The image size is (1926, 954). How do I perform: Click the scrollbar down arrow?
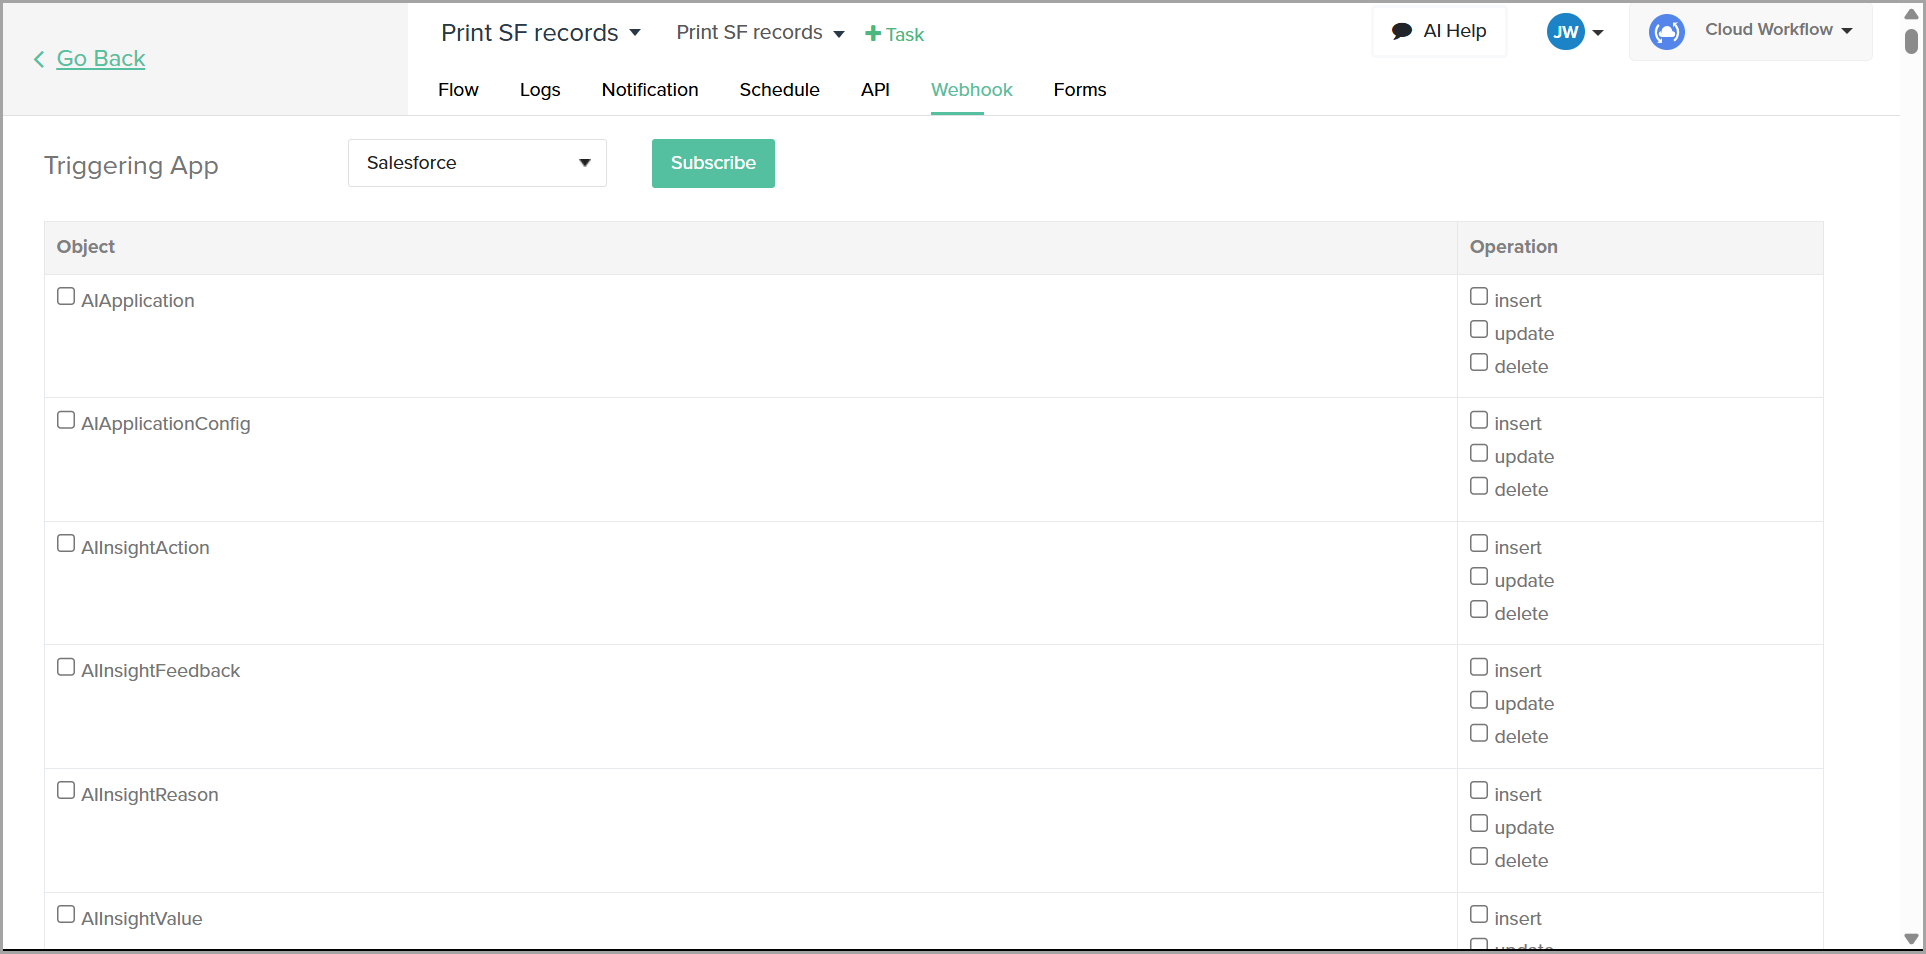click(1911, 939)
